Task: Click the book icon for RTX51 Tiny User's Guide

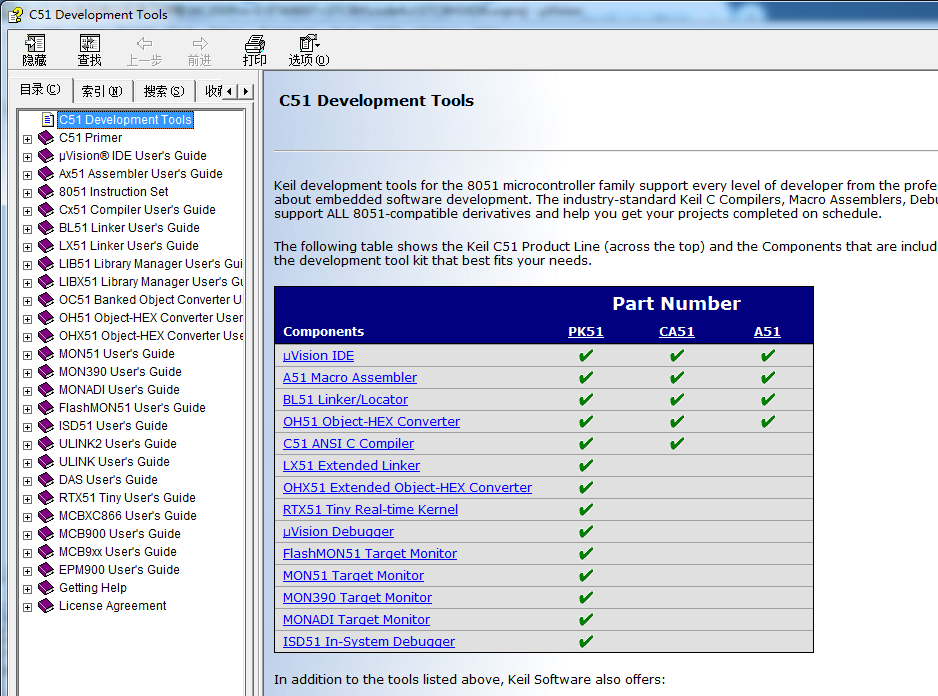Action: pyautogui.click(x=46, y=497)
